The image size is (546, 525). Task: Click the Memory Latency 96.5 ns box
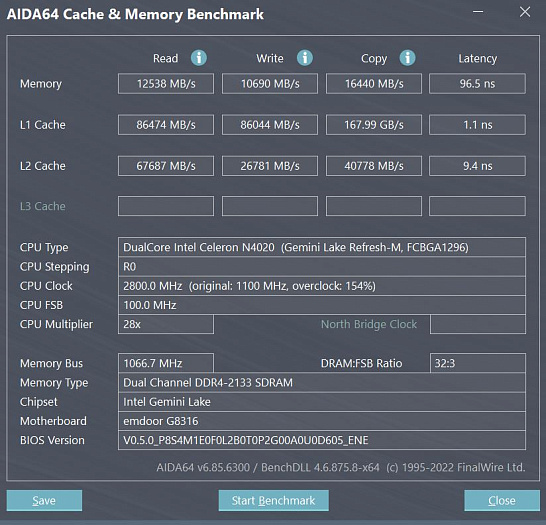[477, 84]
